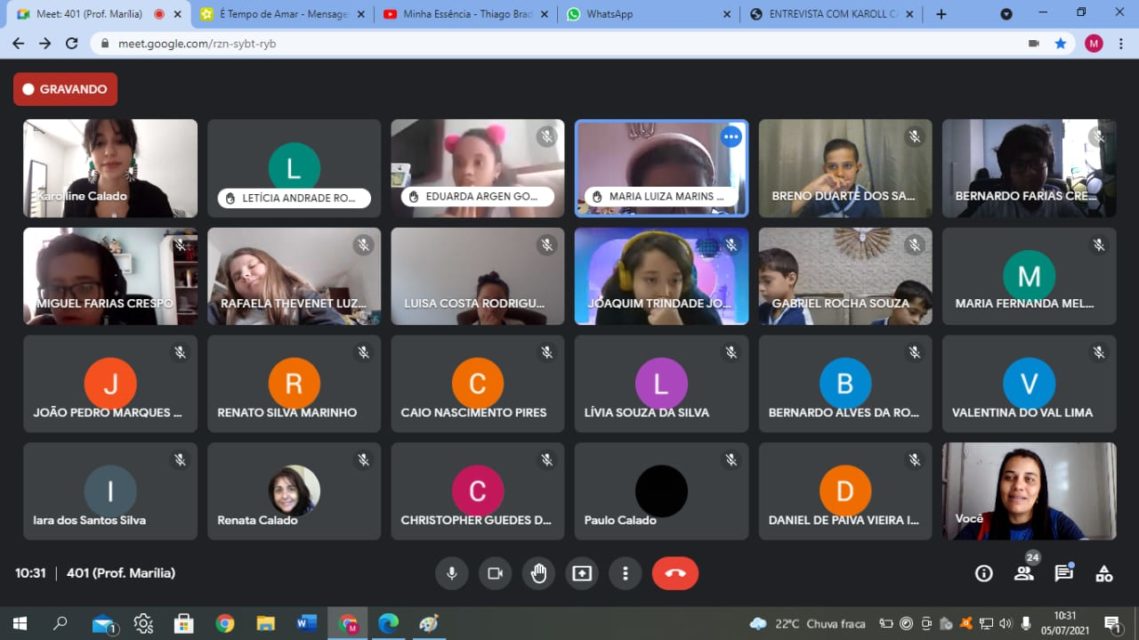Open activities shapes icon
Image resolution: width=1139 pixels, height=640 pixels.
click(x=1104, y=573)
